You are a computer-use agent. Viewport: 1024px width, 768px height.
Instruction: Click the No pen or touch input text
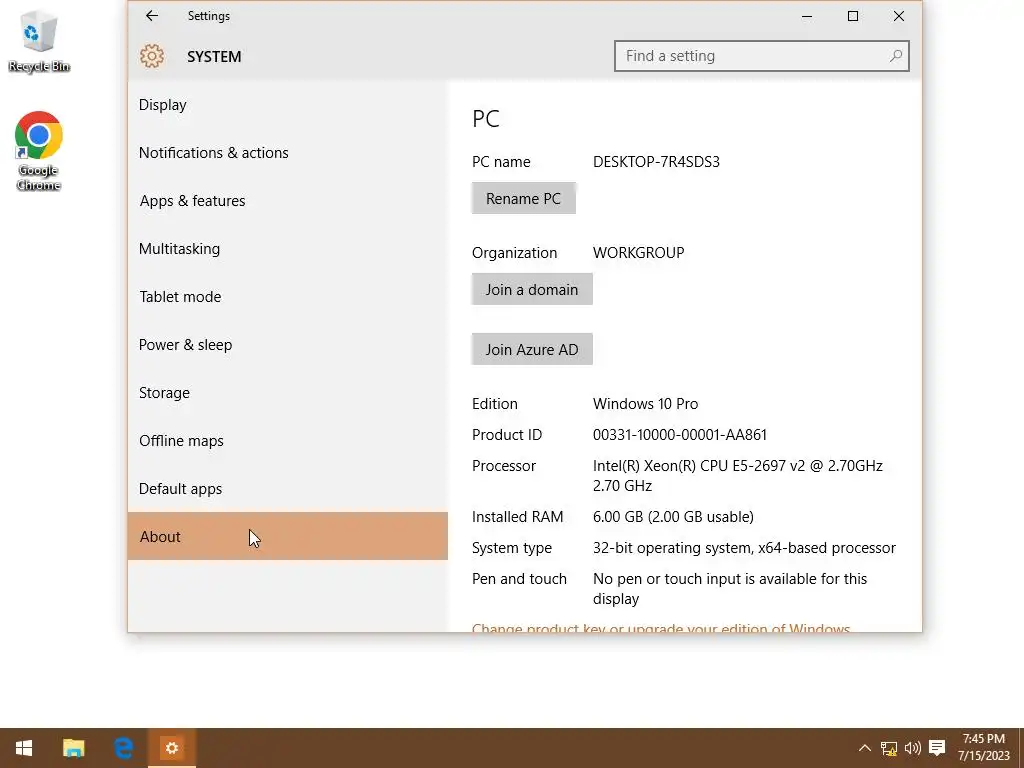tap(730, 588)
